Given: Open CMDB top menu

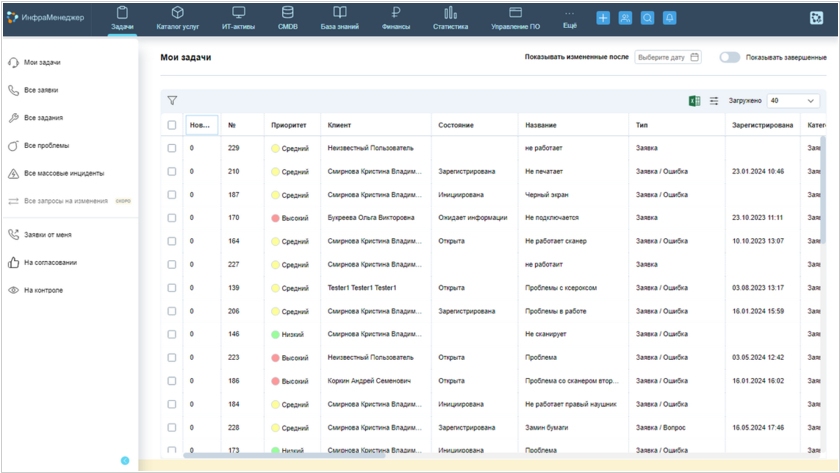Looking at the screenshot, I should coord(288,18).
